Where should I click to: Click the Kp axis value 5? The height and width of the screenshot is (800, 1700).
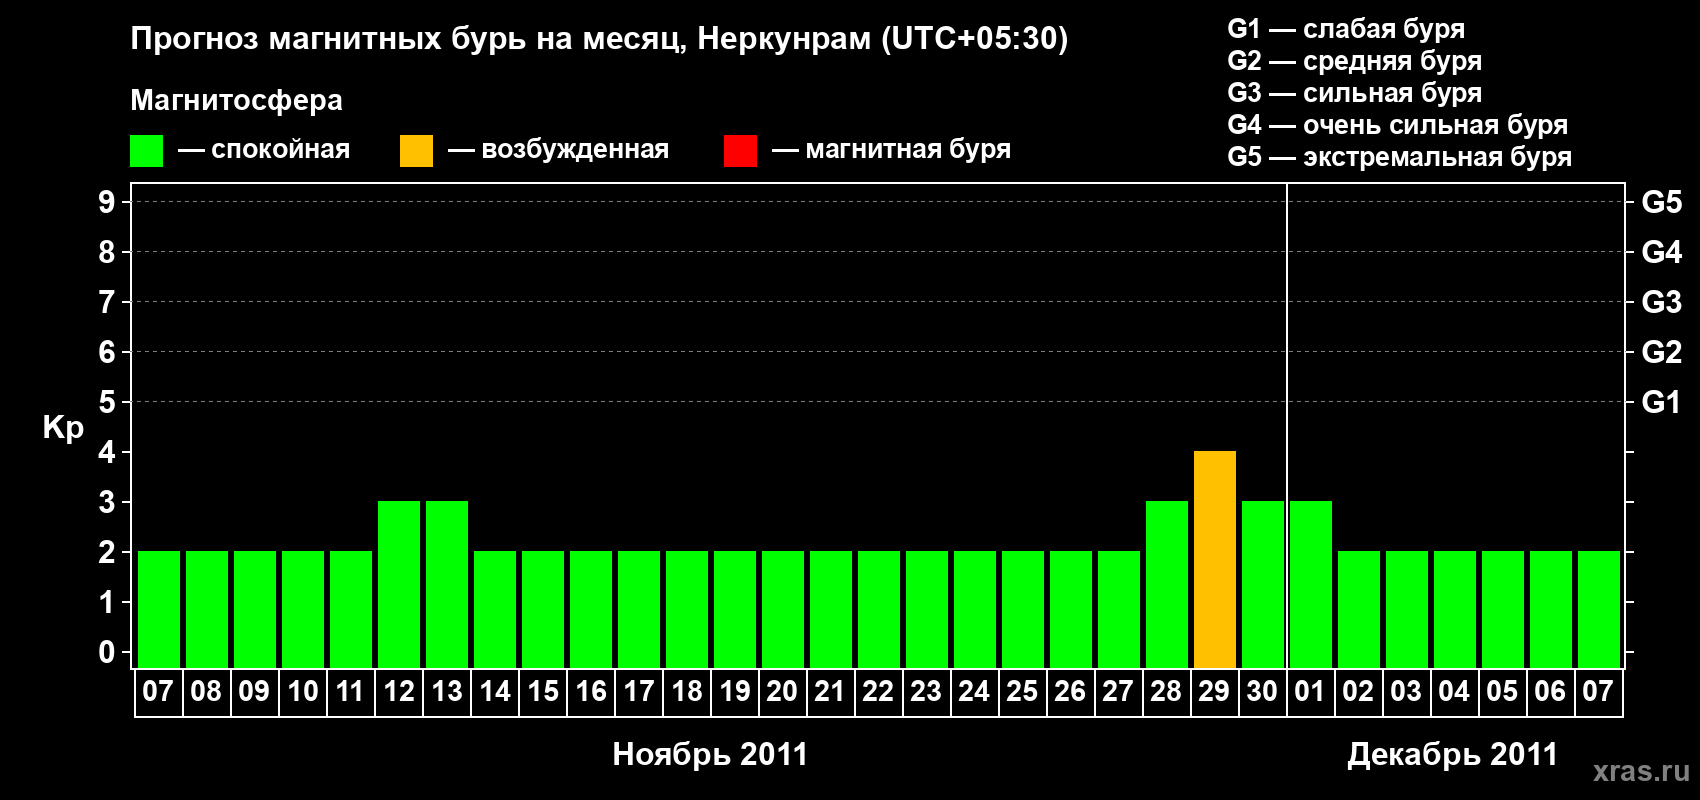tap(107, 402)
